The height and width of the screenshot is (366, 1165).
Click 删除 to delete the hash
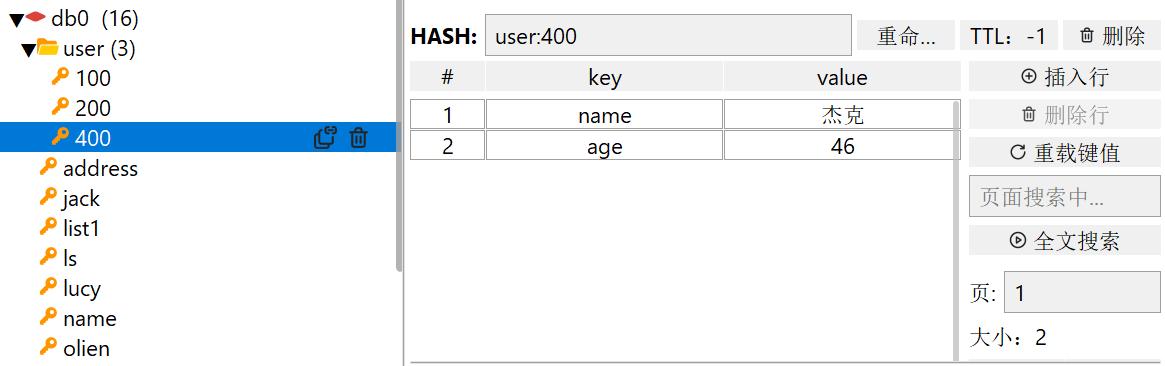point(1112,36)
